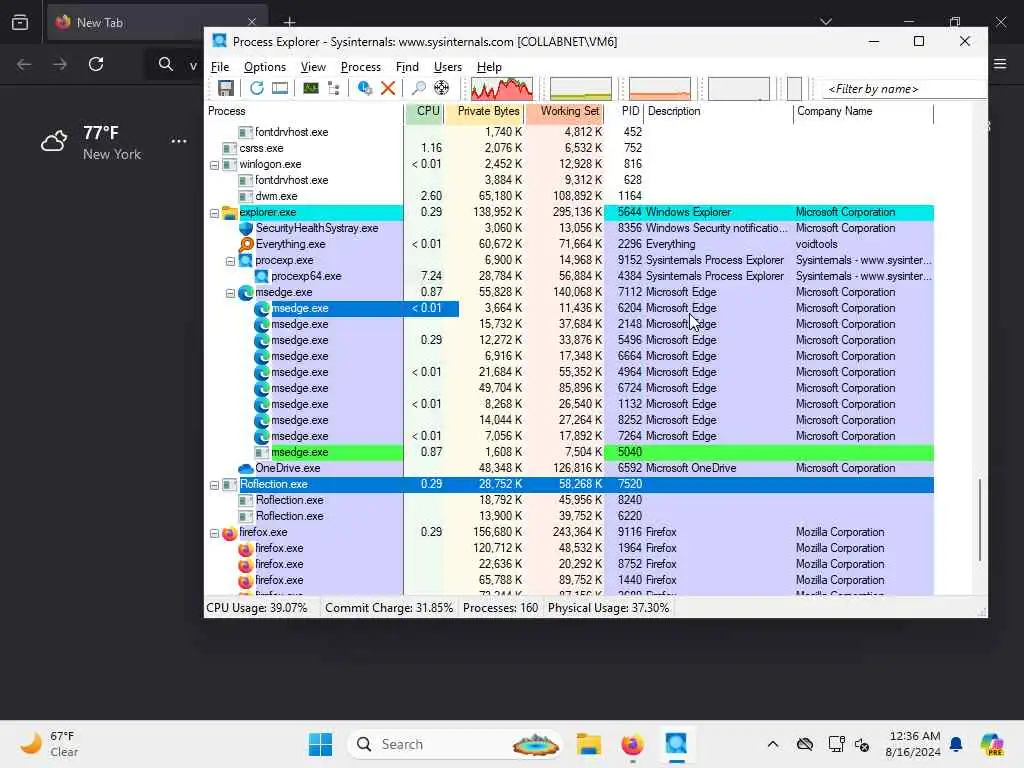Click Commit Charge in the status bar
Screen dimensions: 1024x768
tap(389, 608)
